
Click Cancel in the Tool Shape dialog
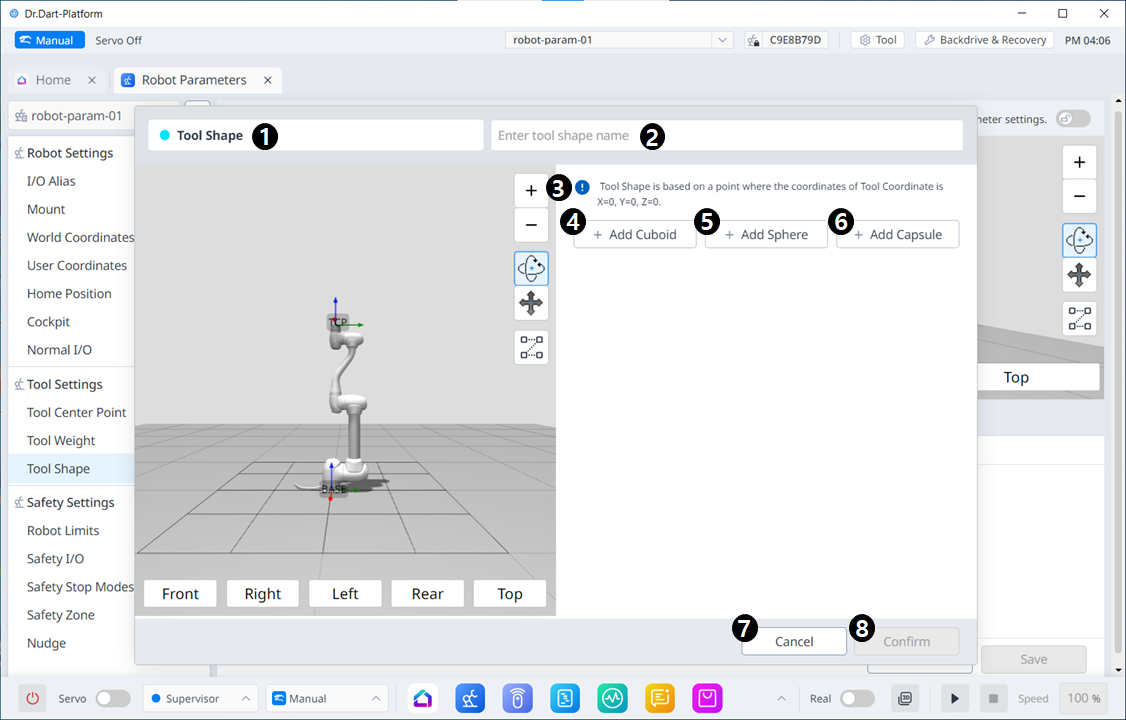tap(794, 642)
